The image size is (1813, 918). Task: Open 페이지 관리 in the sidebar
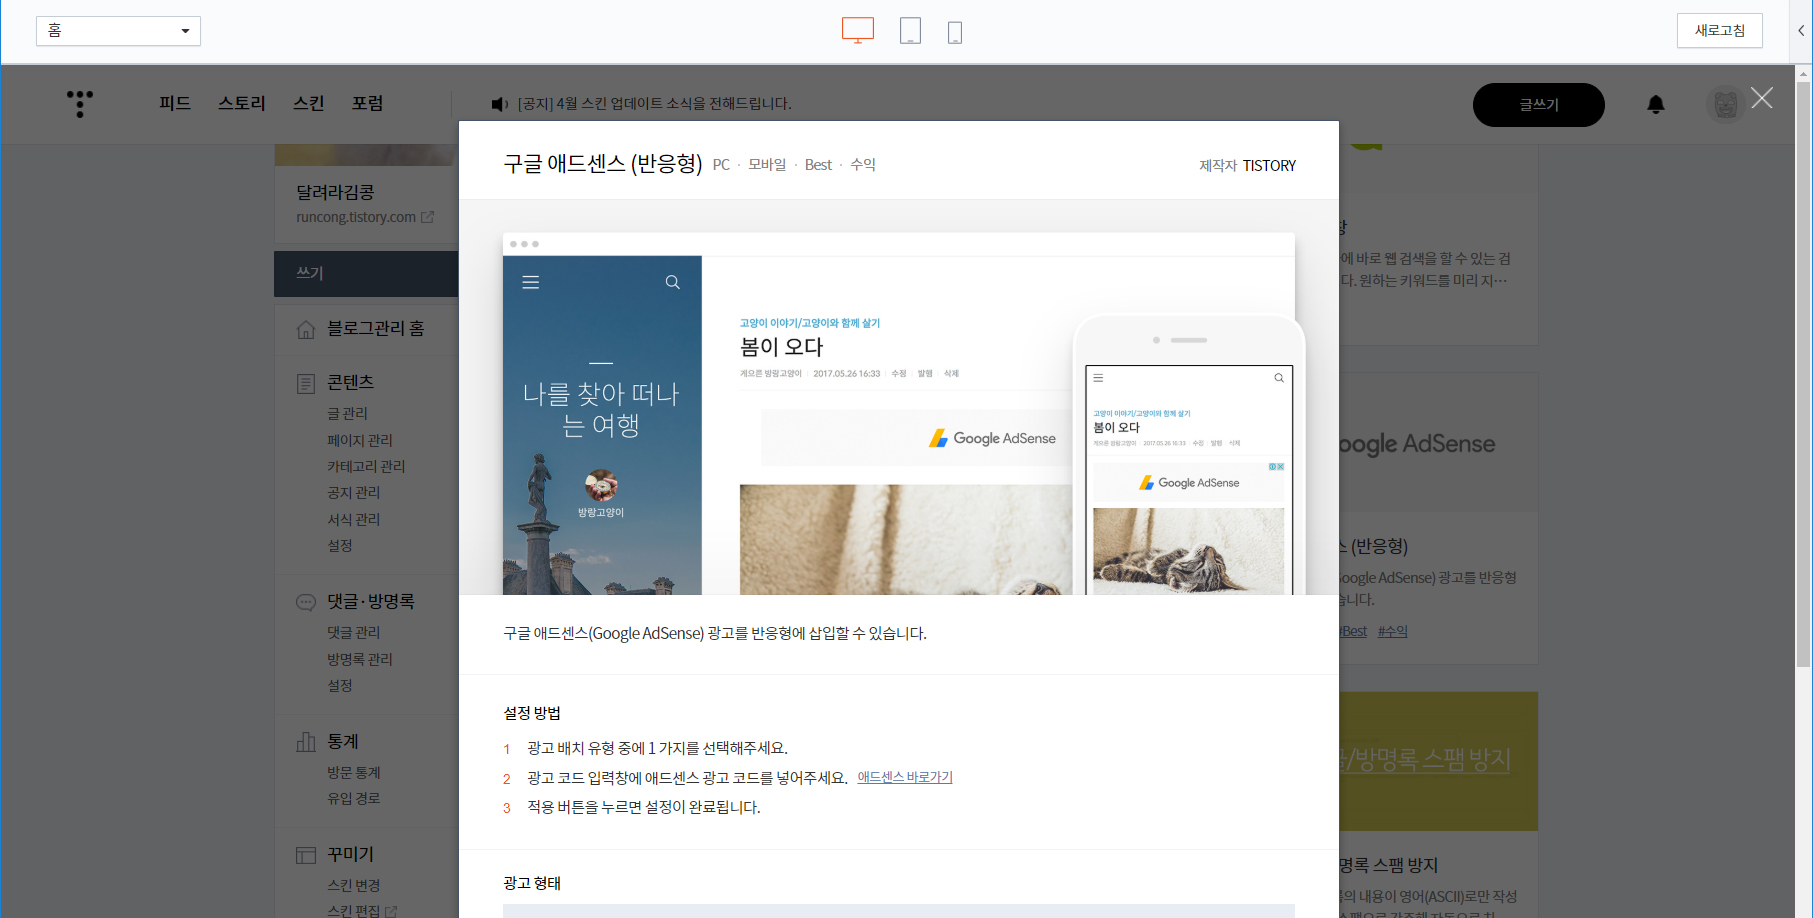tap(360, 440)
